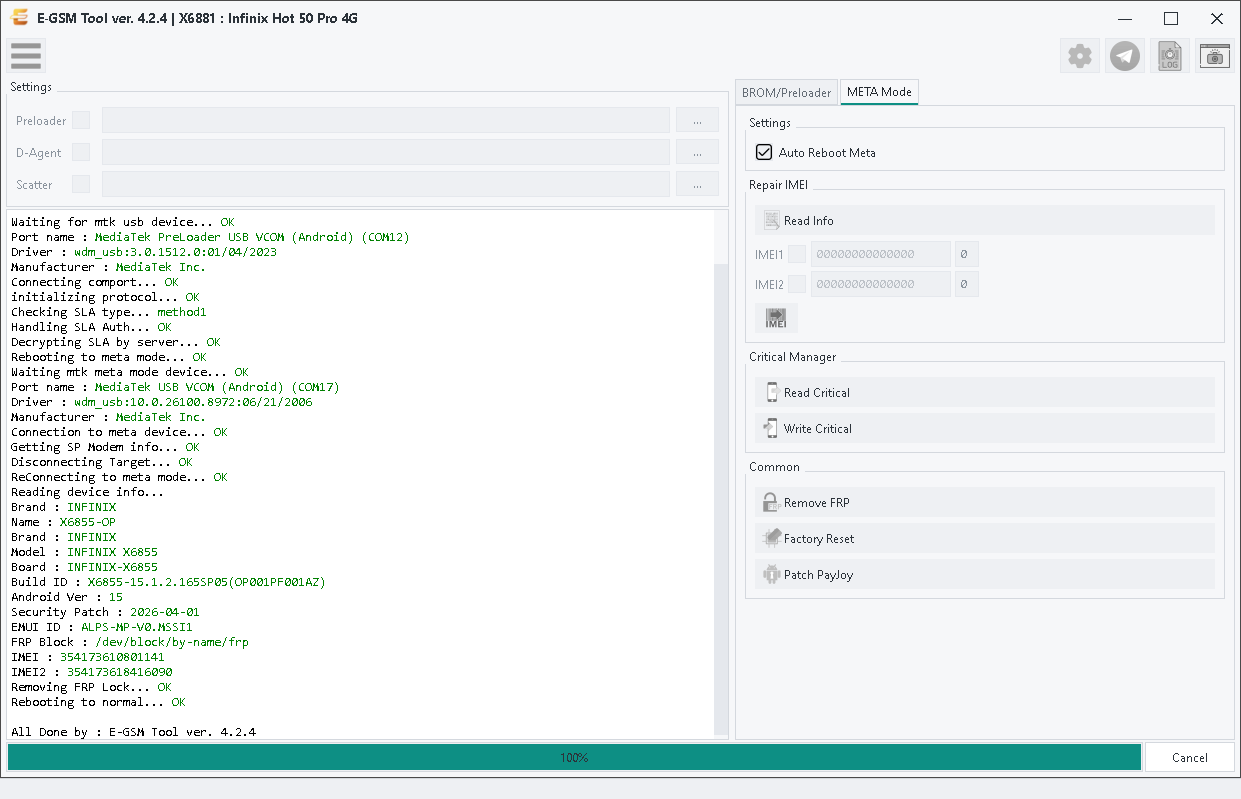Open the Telegram channel icon
This screenshot has height=799, width=1241.
[x=1125, y=56]
